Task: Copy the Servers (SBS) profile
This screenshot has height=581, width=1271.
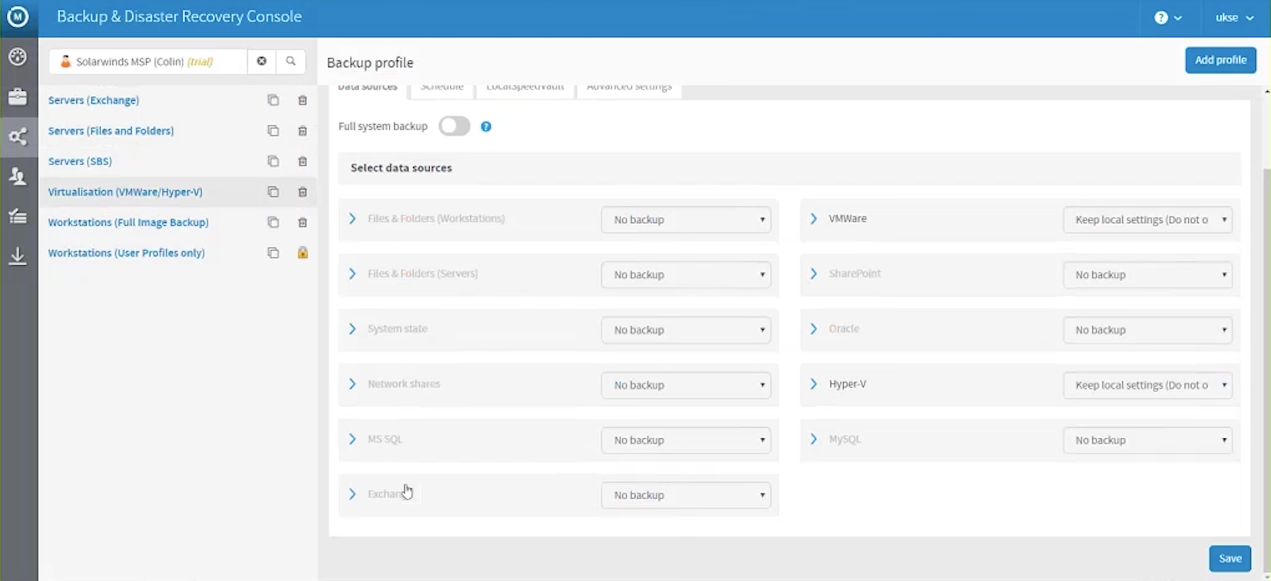Action: tap(273, 161)
